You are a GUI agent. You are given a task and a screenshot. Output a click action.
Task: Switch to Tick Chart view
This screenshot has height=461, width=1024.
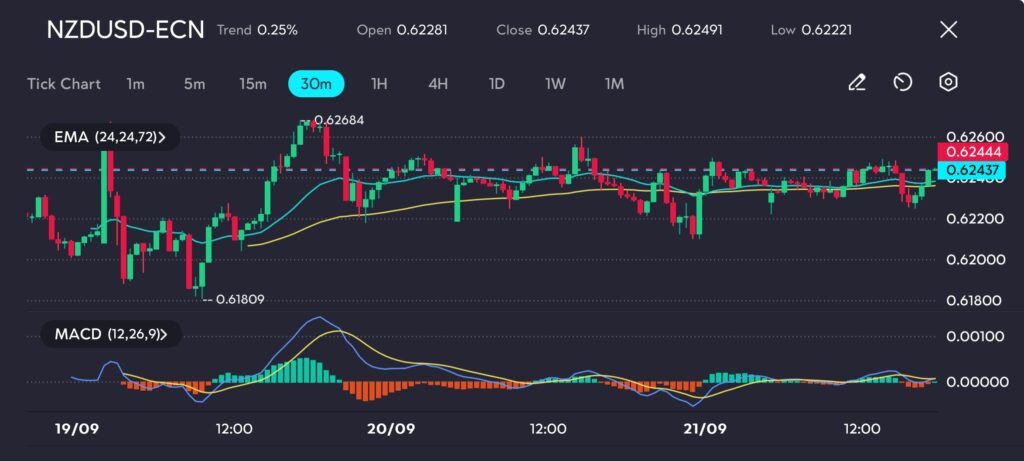point(64,84)
